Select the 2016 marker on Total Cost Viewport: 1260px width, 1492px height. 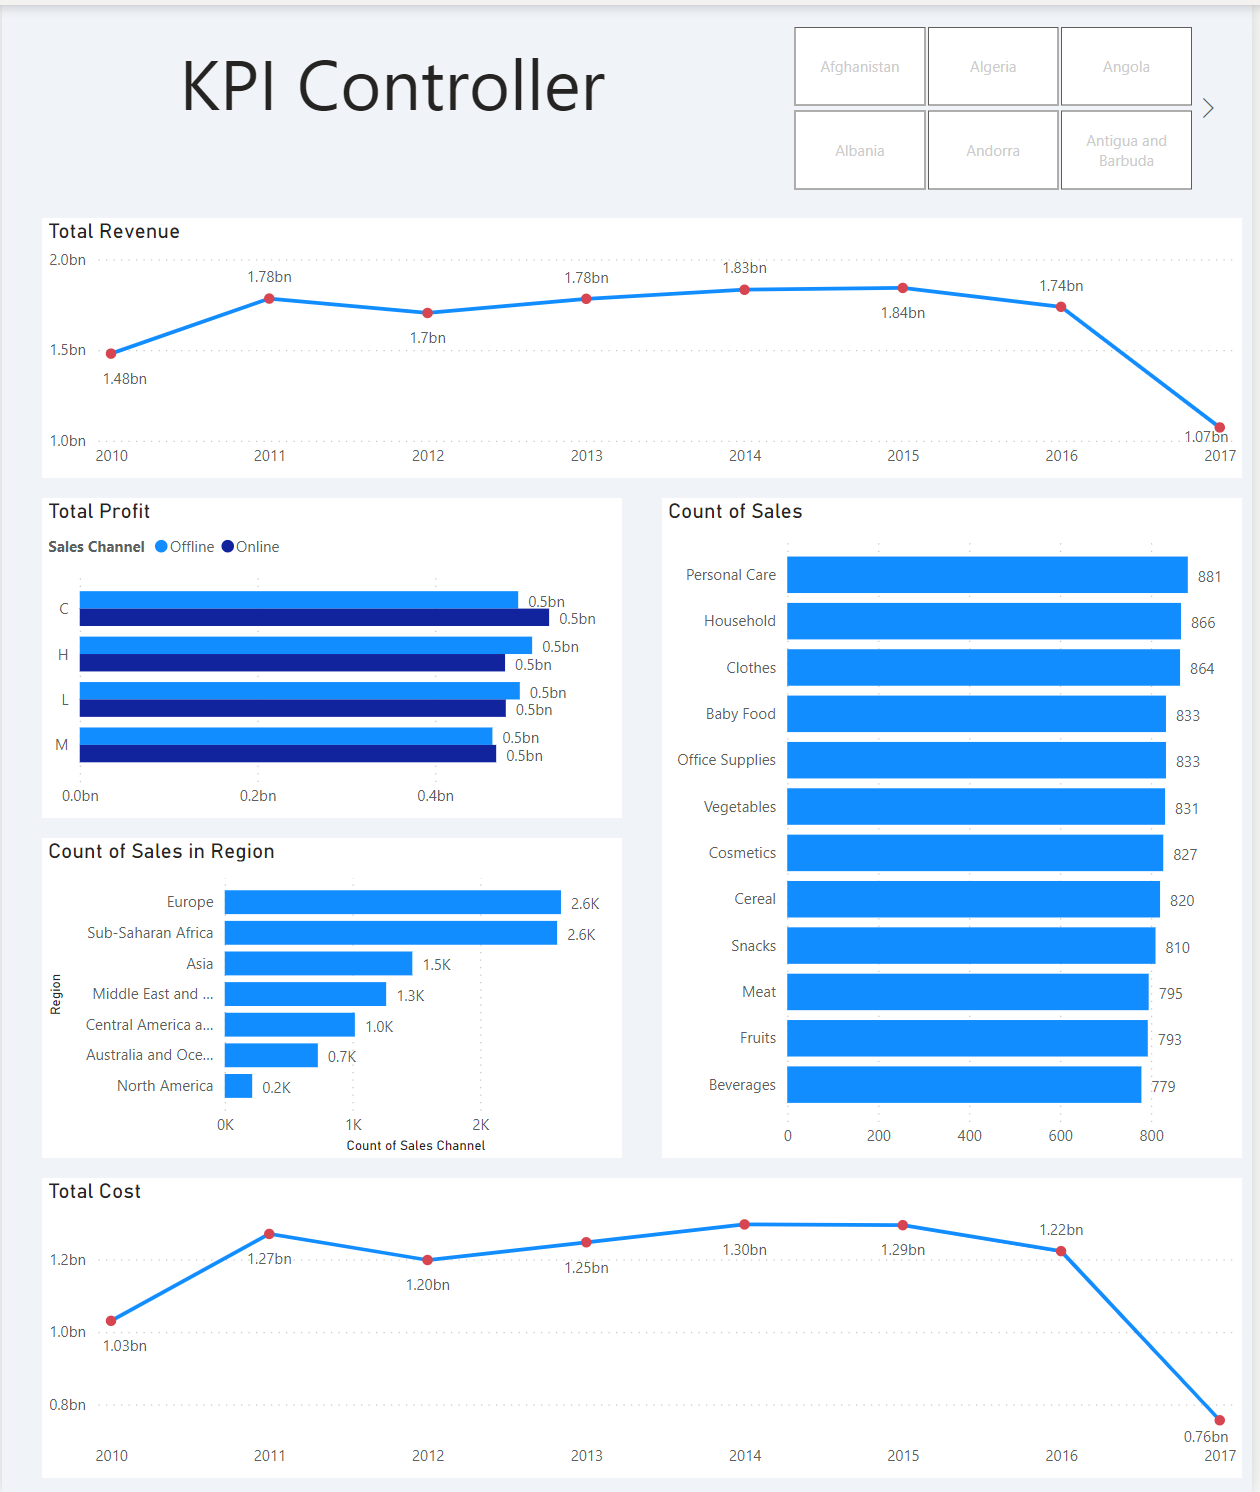[x=1061, y=1251]
